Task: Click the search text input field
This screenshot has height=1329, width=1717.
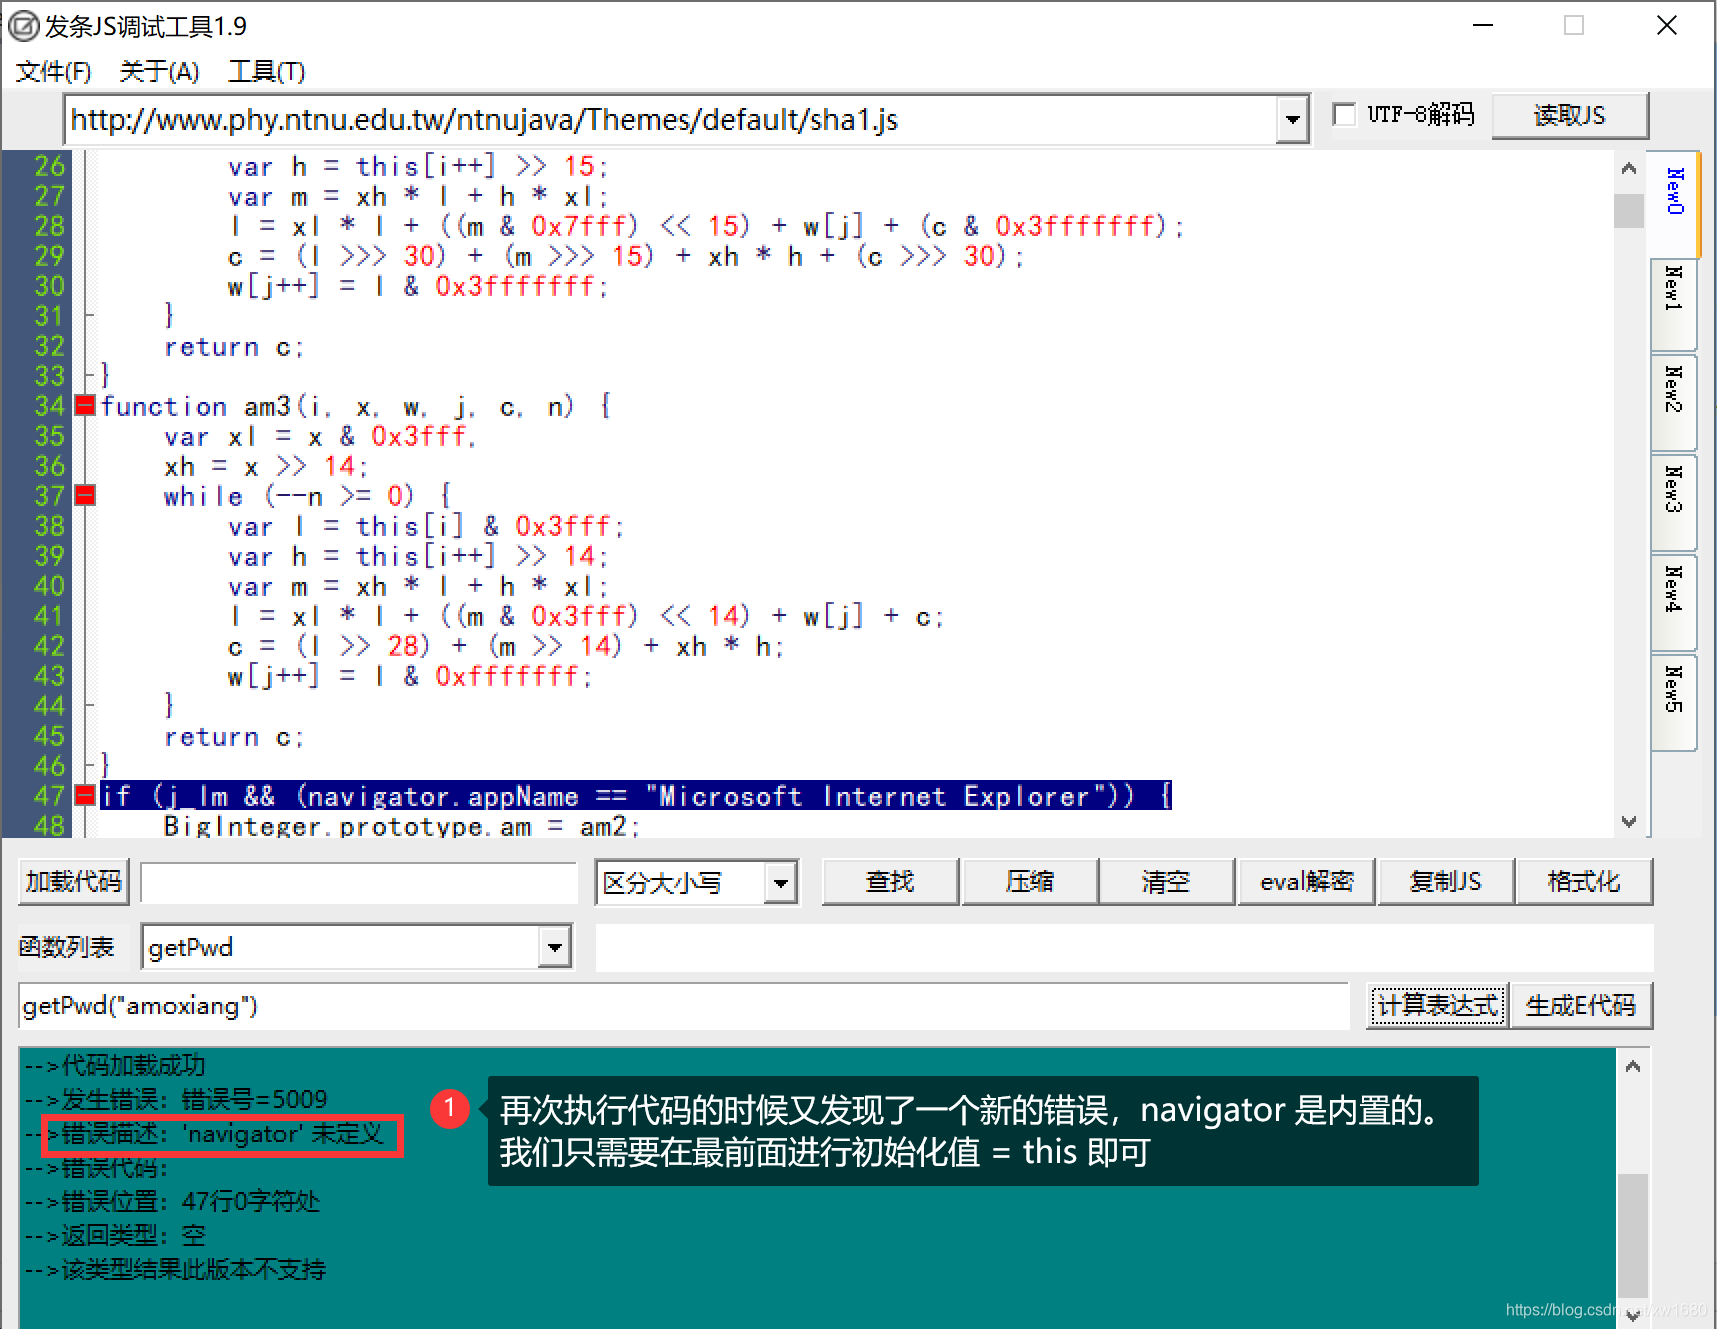Action: 359,882
